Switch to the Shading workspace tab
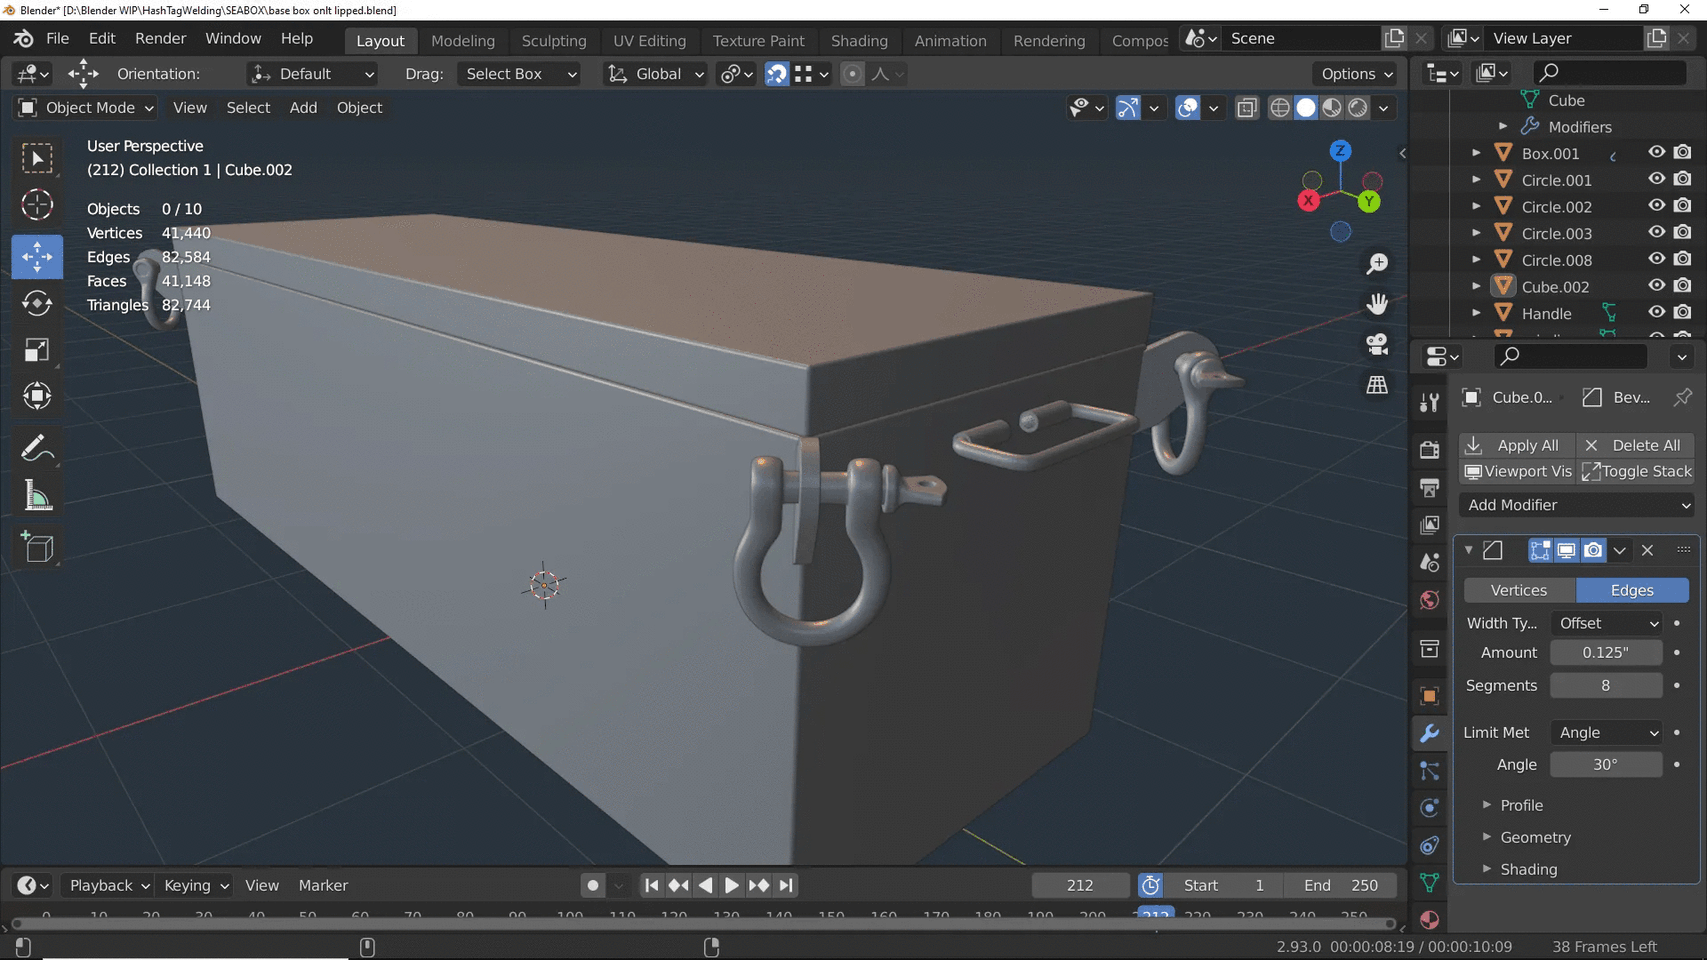The image size is (1707, 960). click(x=859, y=41)
